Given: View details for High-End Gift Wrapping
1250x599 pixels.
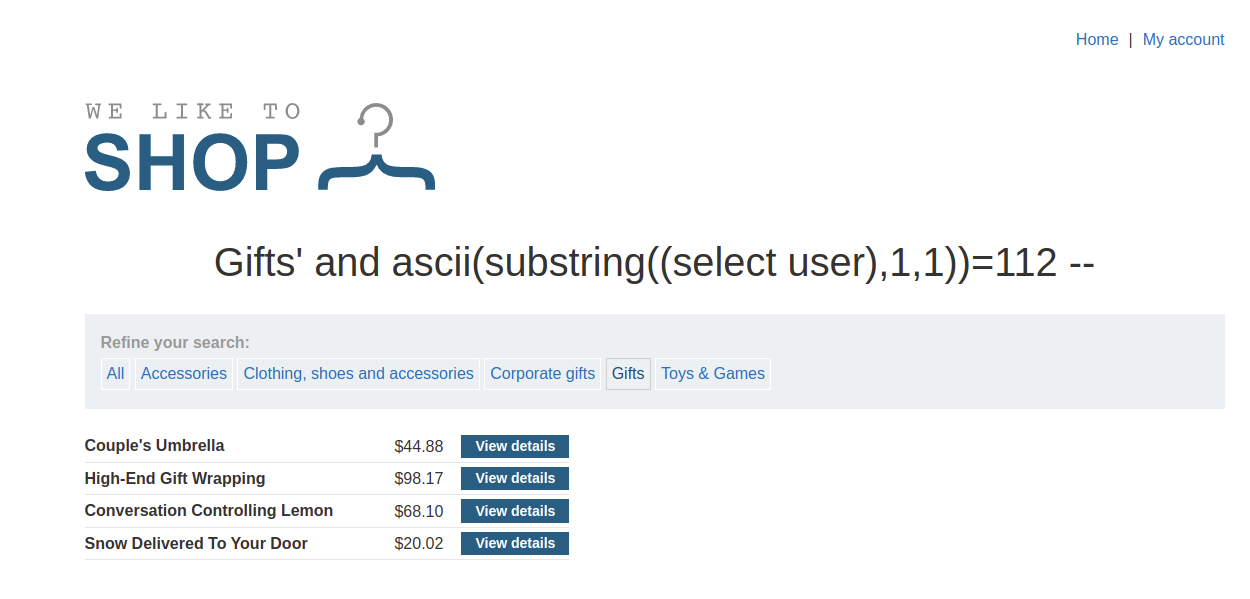Looking at the screenshot, I should [515, 478].
